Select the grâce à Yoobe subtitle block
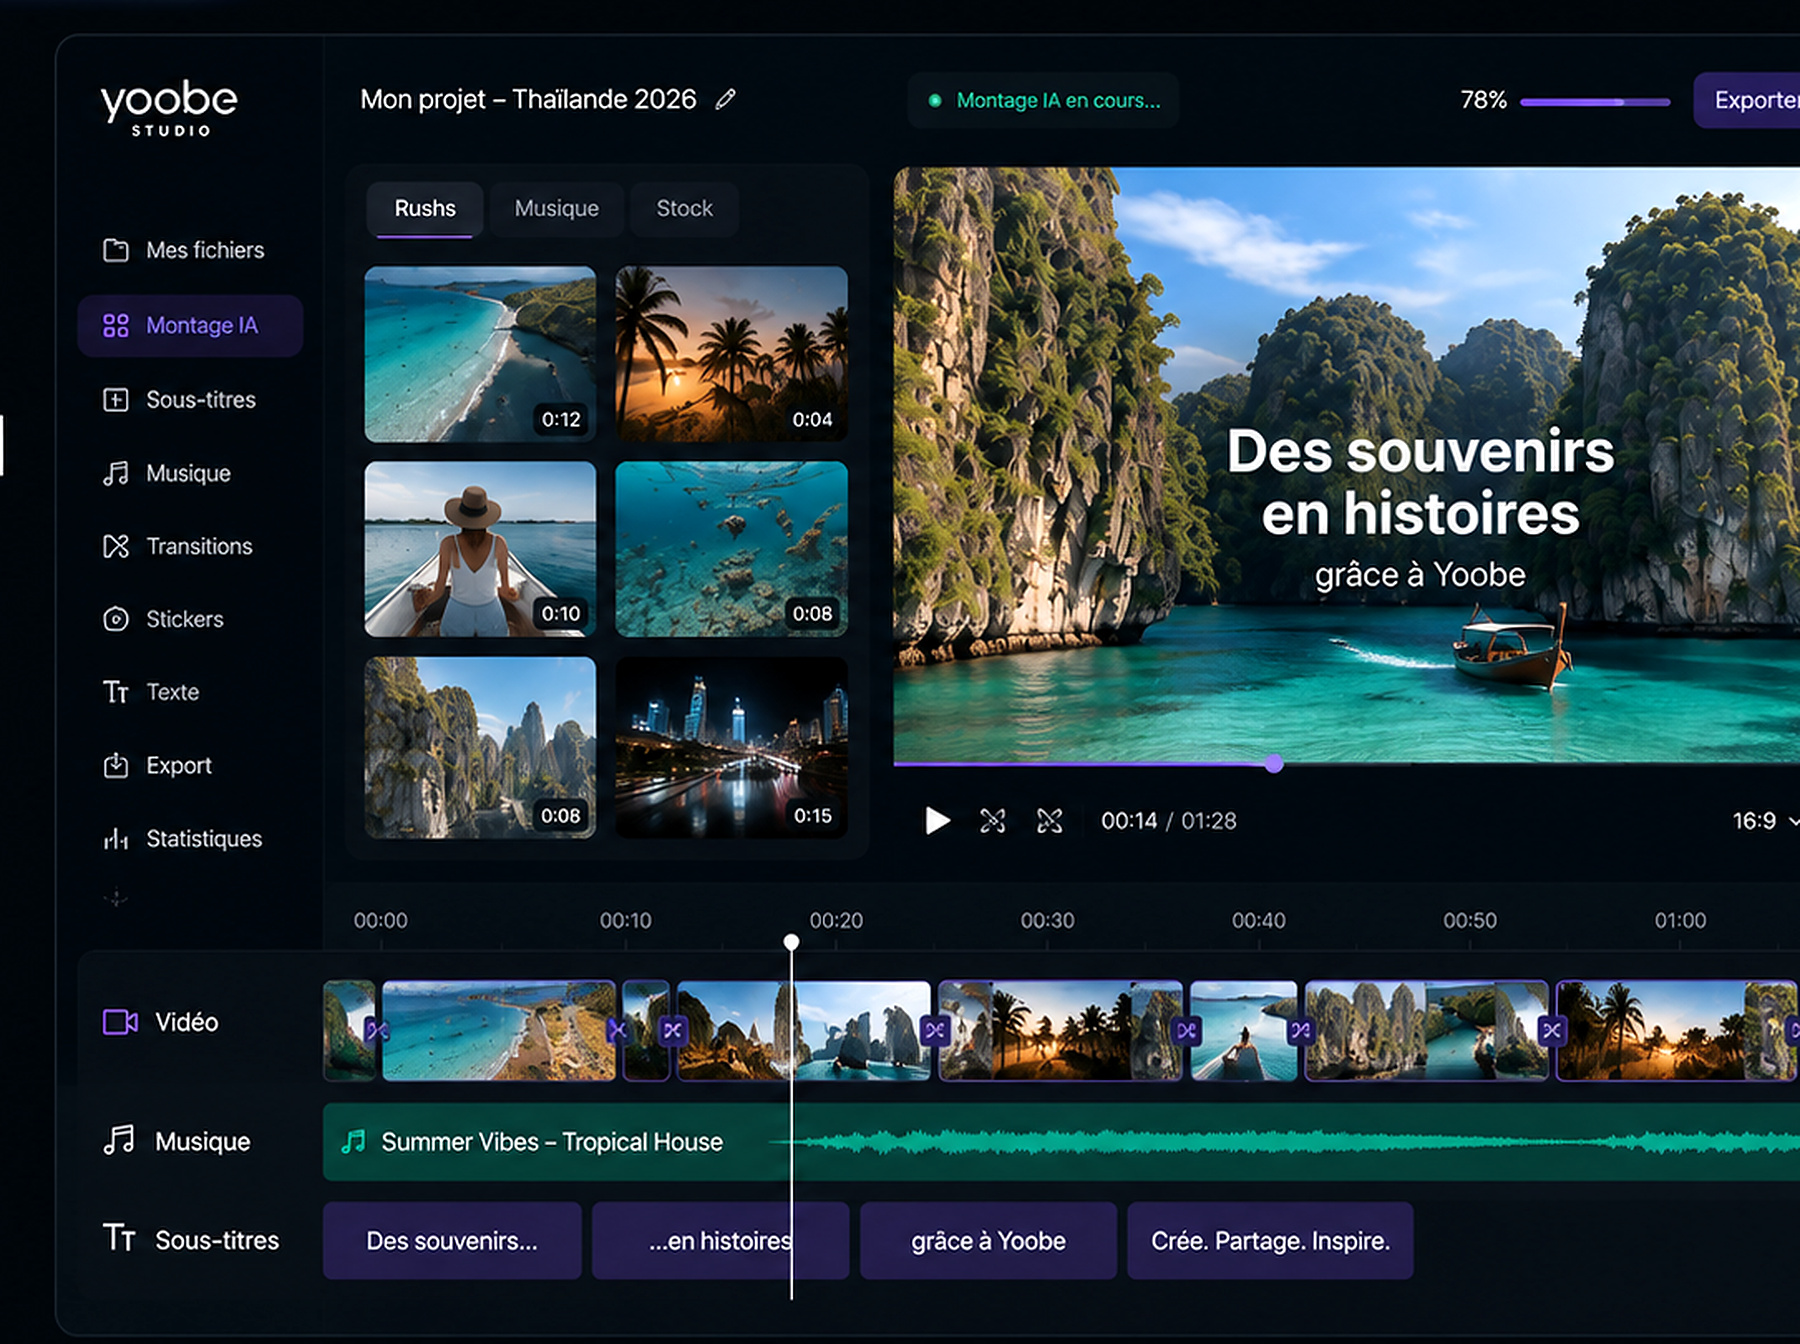Image resolution: width=1800 pixels, height=1344 pixels. [988, 1241]
